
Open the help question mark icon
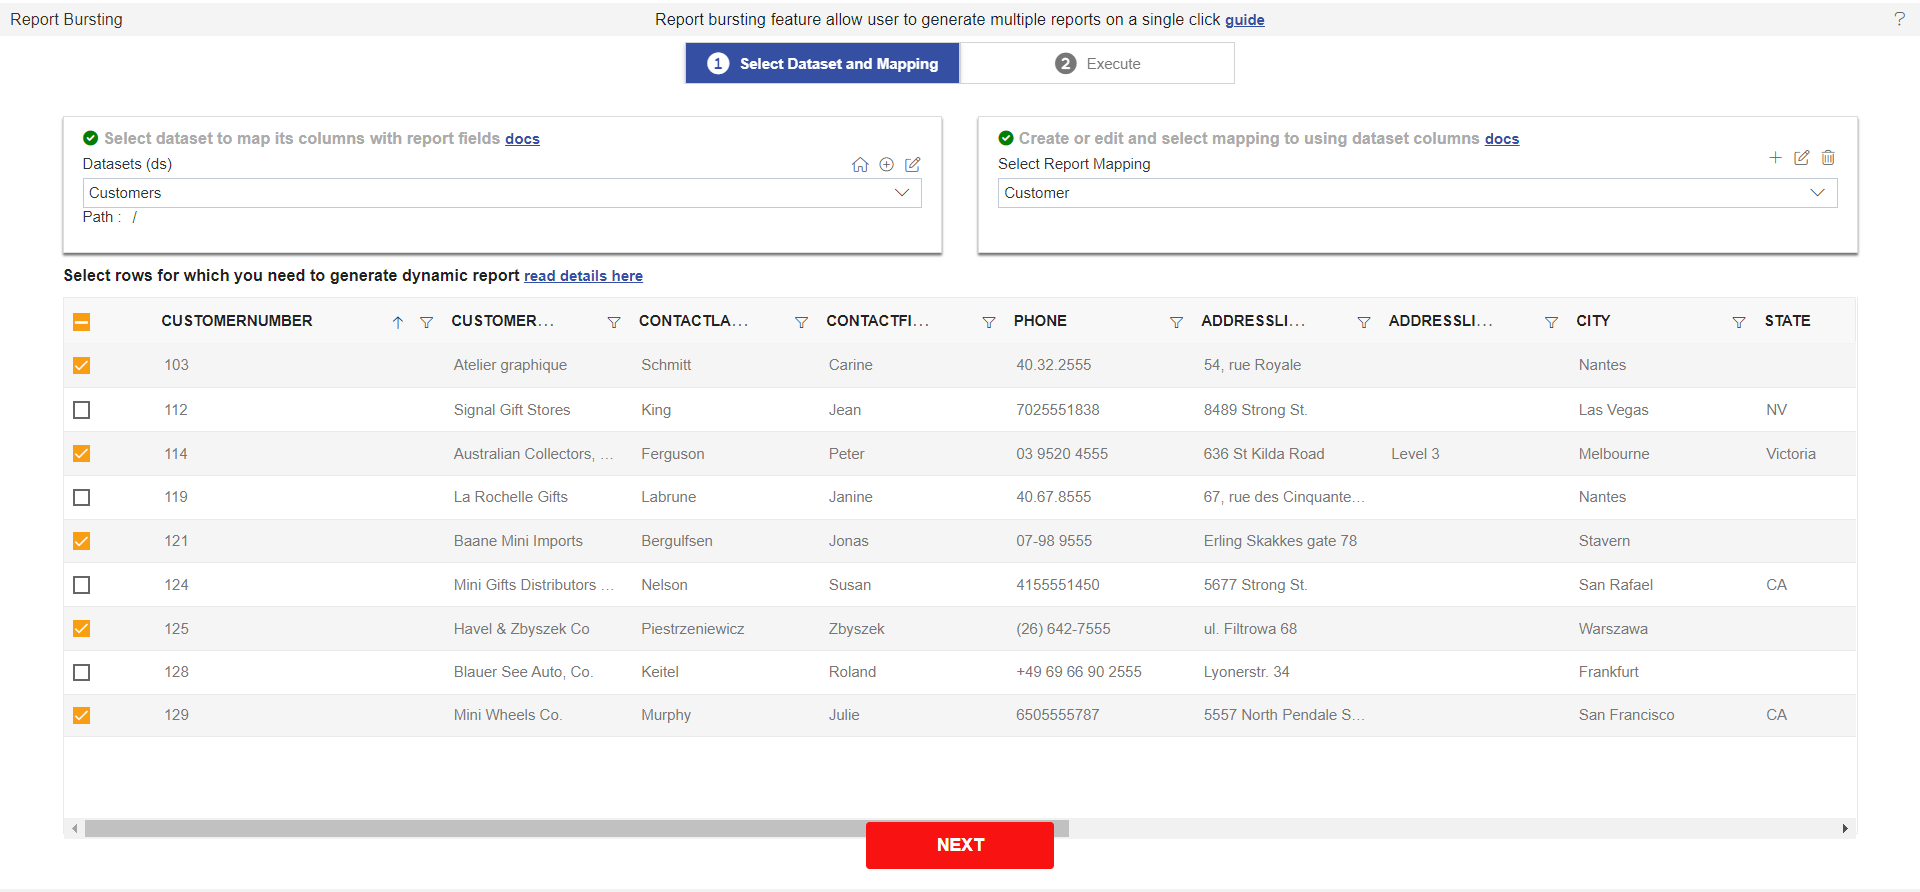pos(1899,19)
